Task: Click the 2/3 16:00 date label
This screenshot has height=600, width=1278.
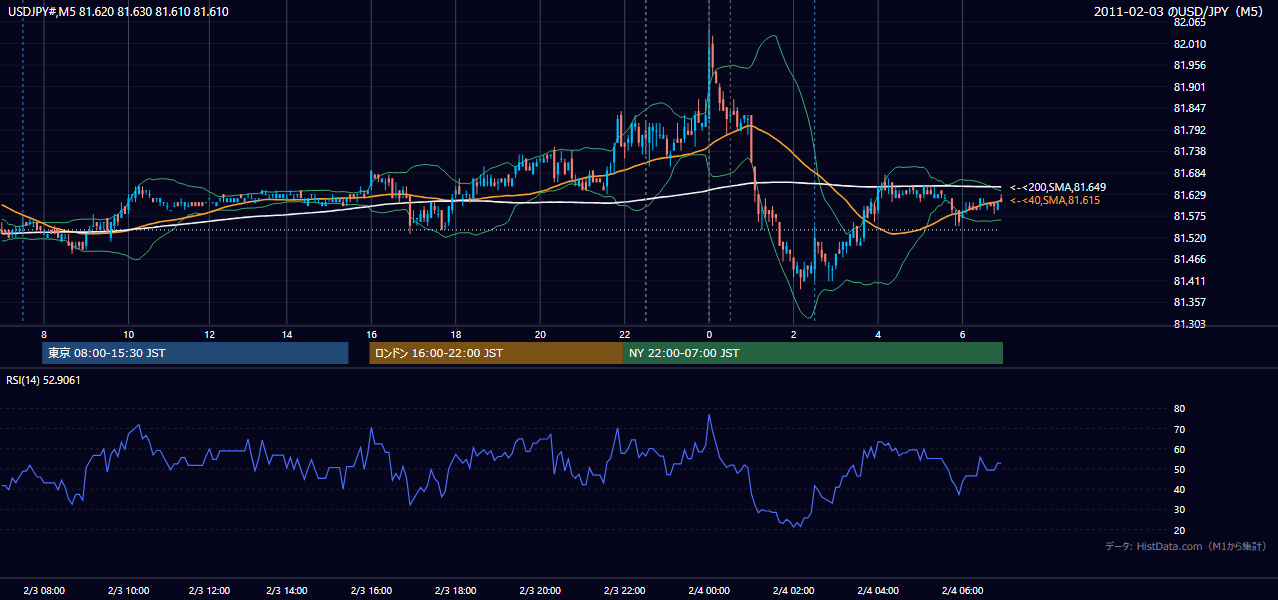Action: pyautogui.click(x=372, y=590)
